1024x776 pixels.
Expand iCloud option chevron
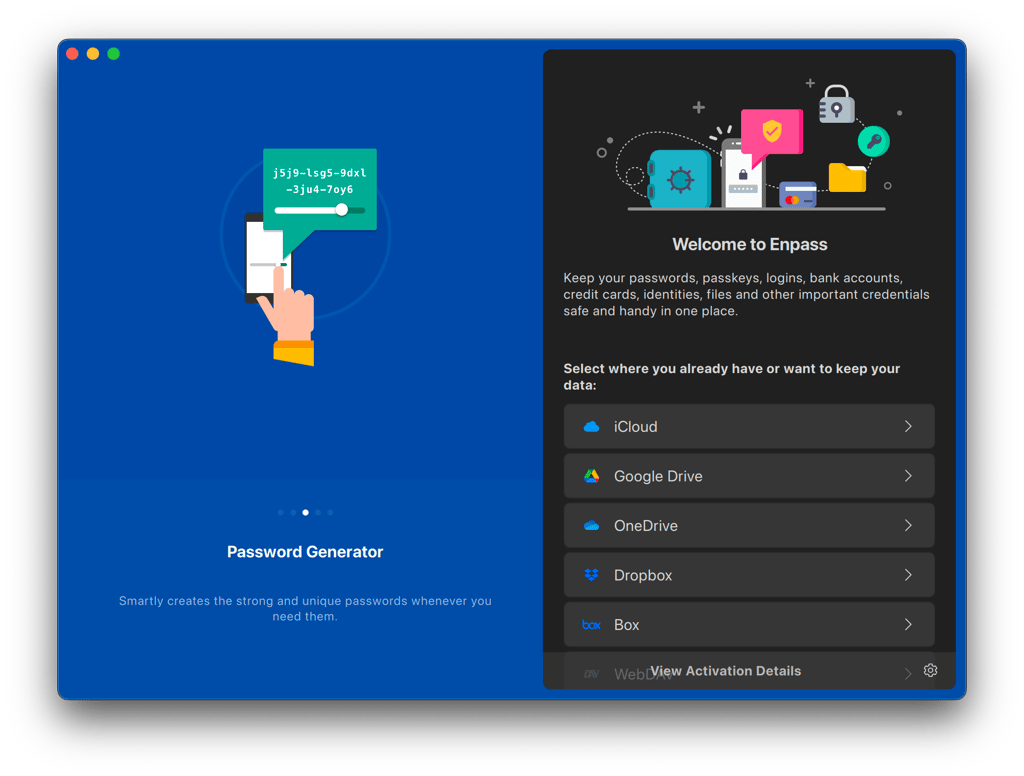pos(908,427)
